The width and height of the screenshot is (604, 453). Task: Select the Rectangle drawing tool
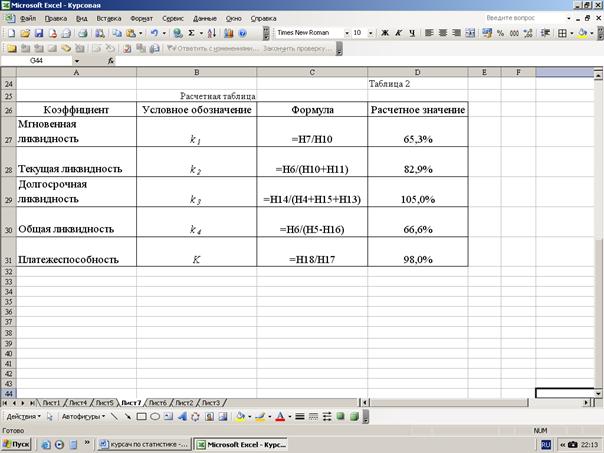pyautogui.click(x=141, y=415)
